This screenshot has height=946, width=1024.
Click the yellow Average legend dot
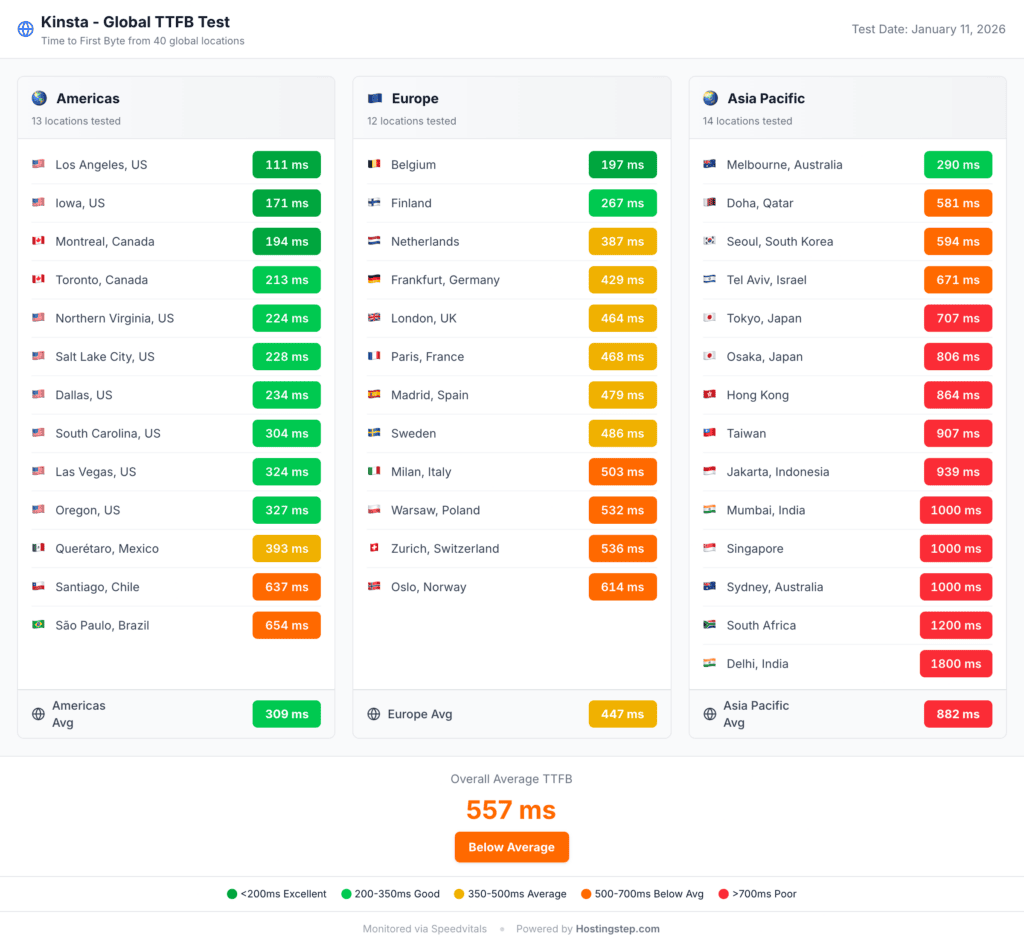[x=459, y=894]
